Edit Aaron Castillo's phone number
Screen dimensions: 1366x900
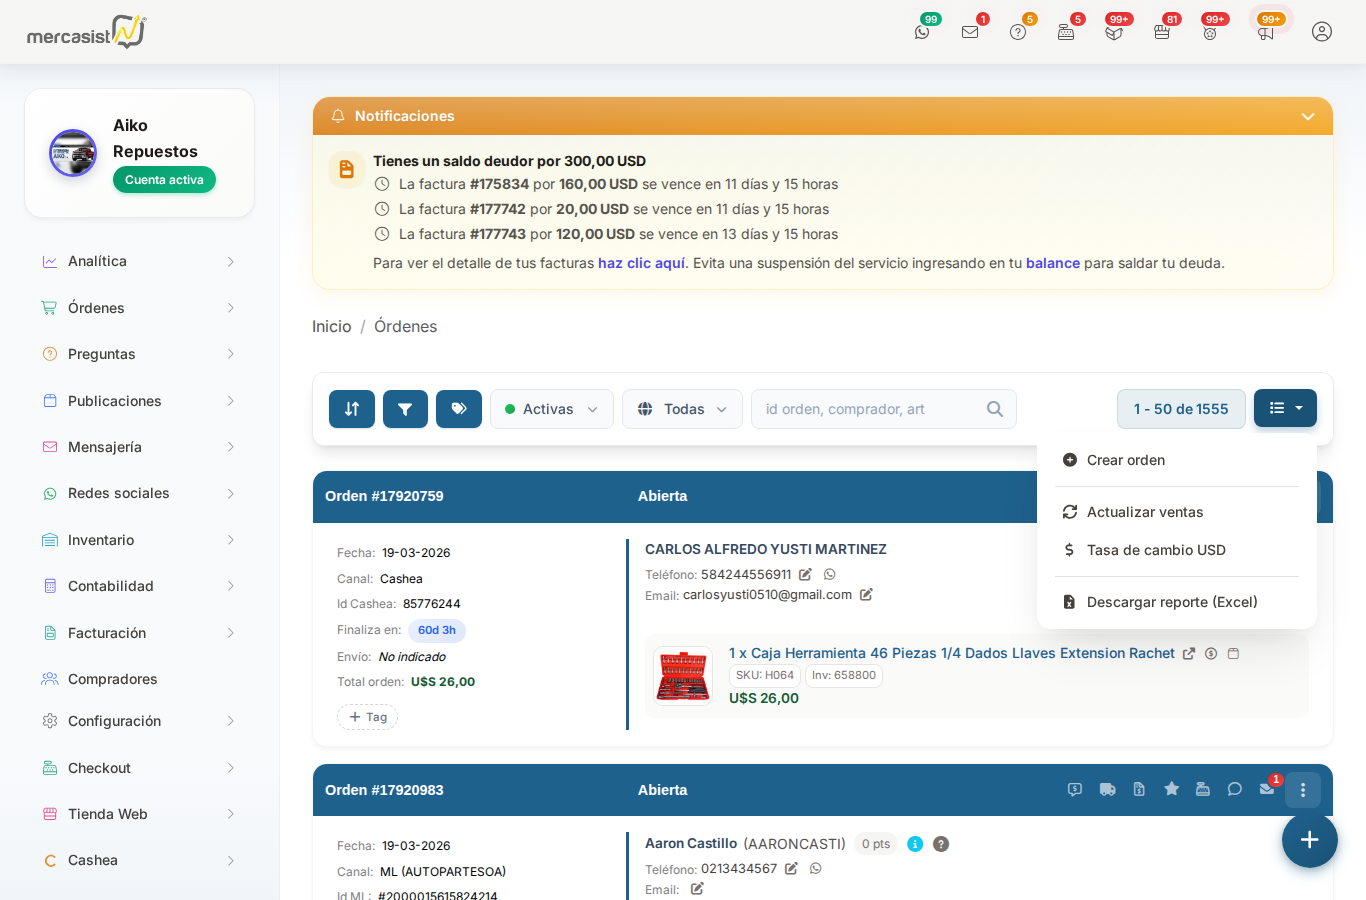791,869
